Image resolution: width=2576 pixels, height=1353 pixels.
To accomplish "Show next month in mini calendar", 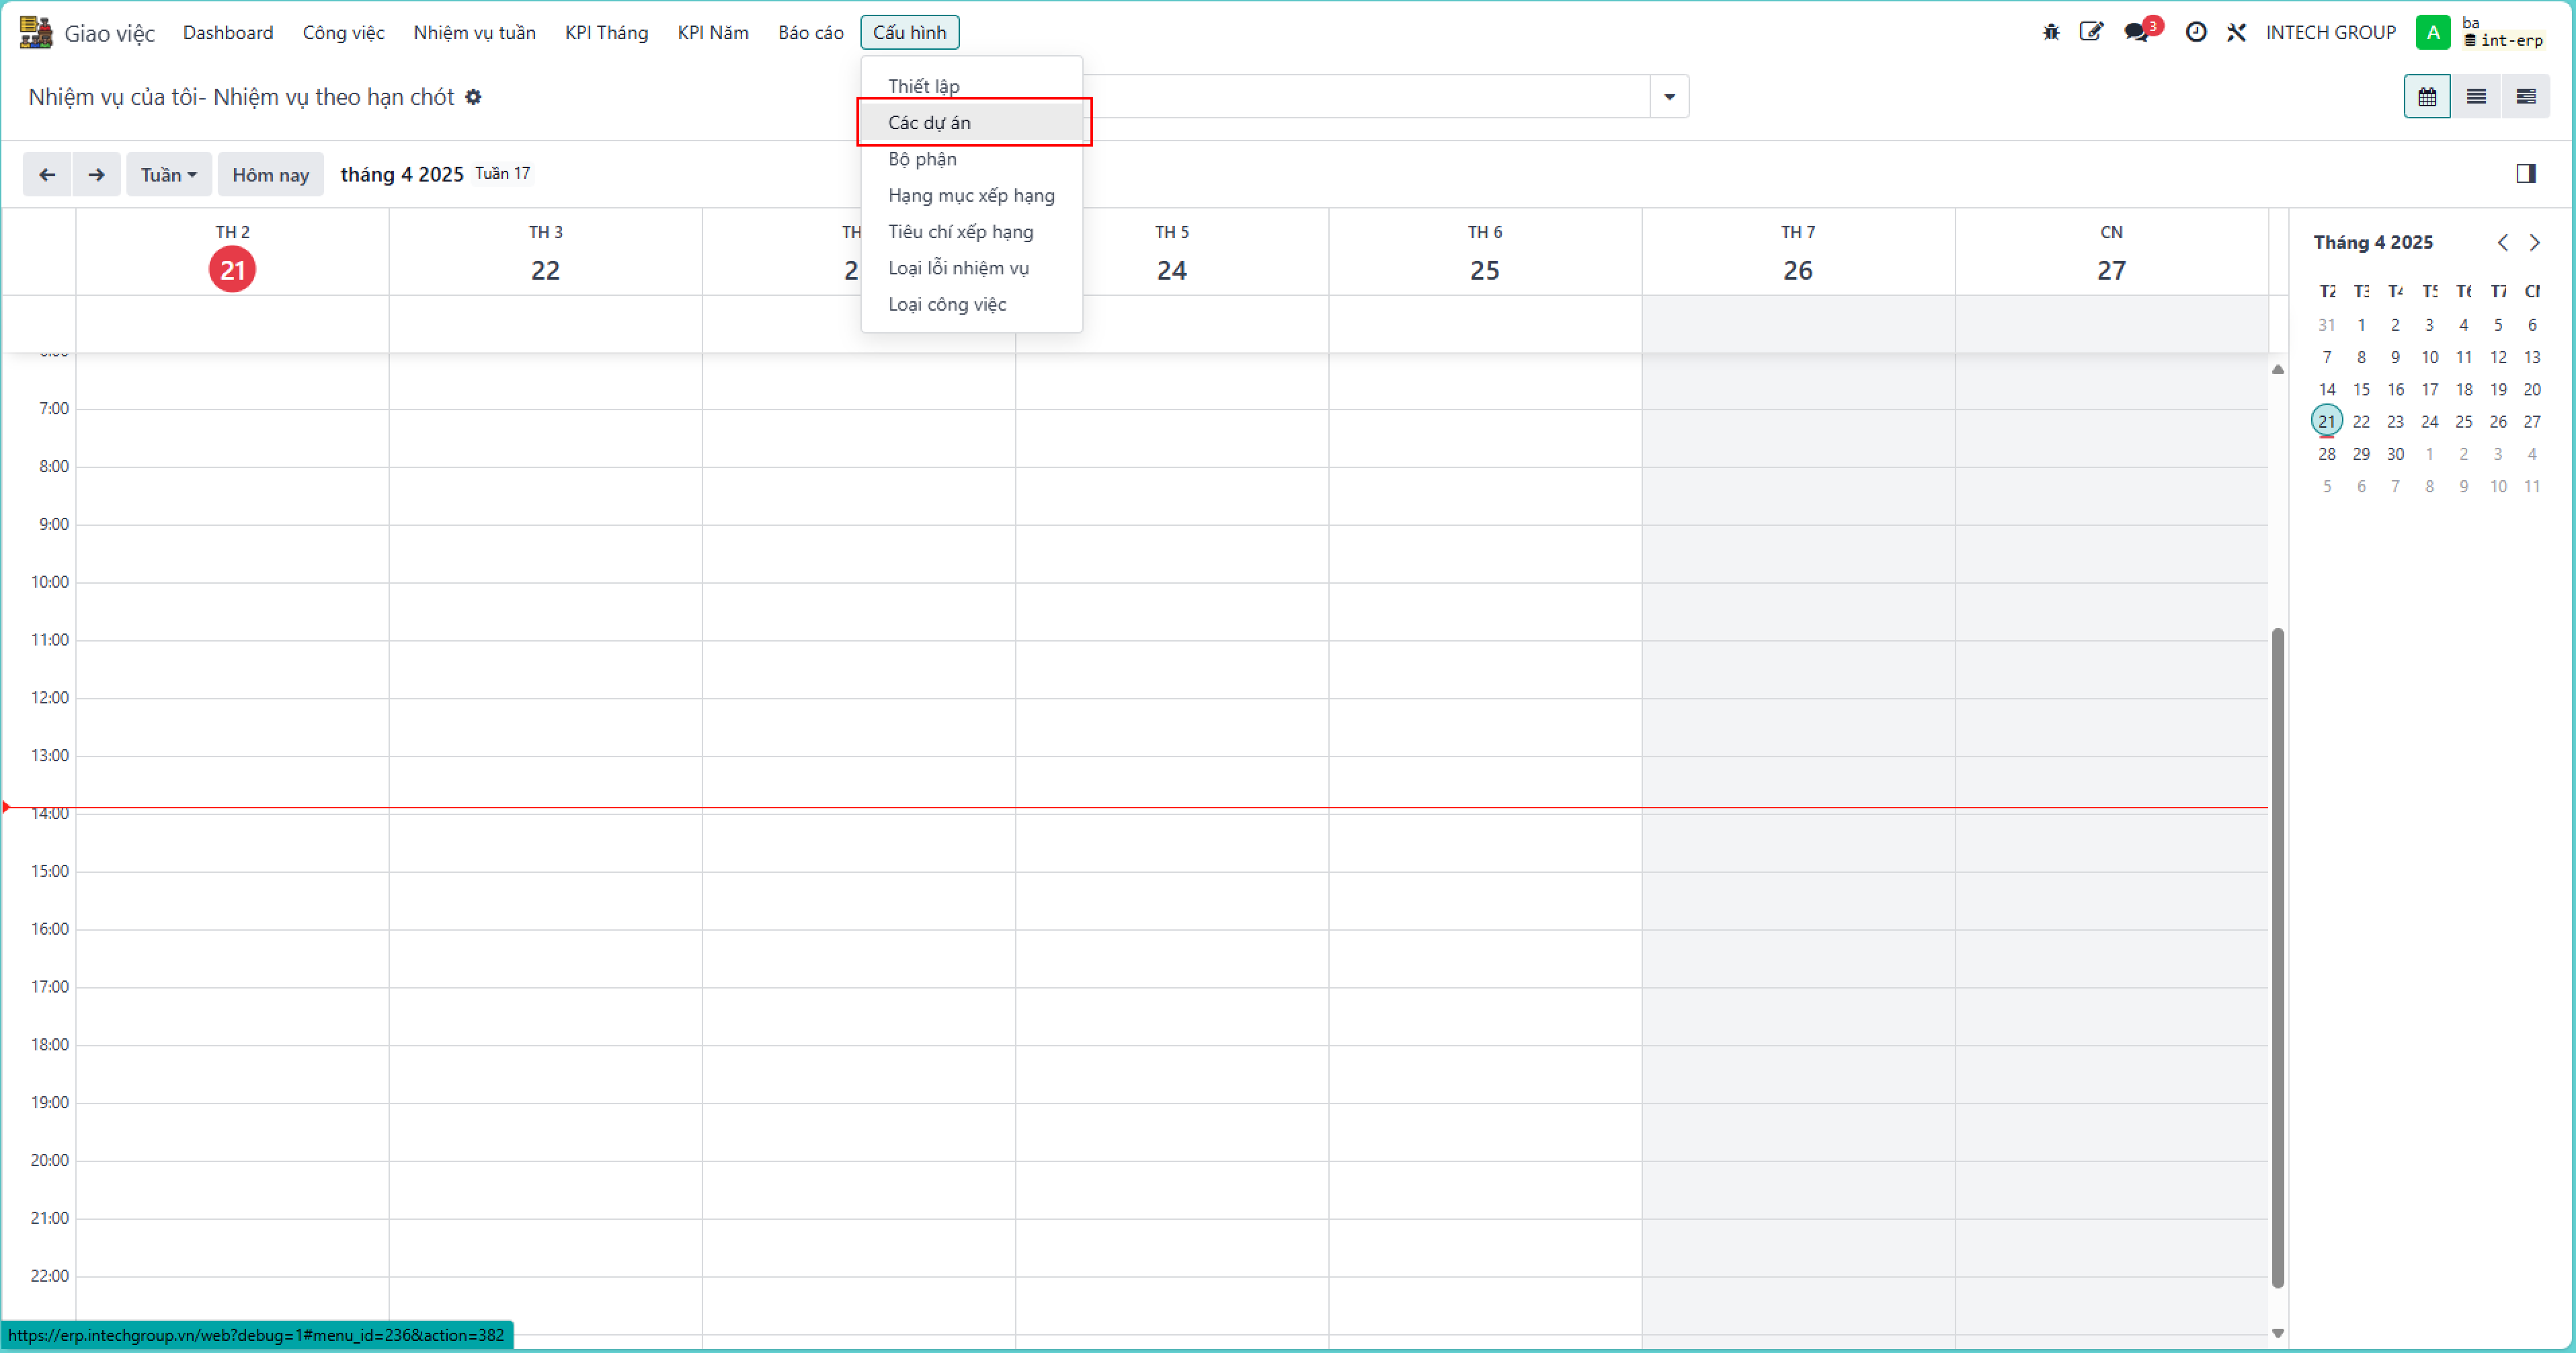I will pyautogui.click(x=2535, y=243).
